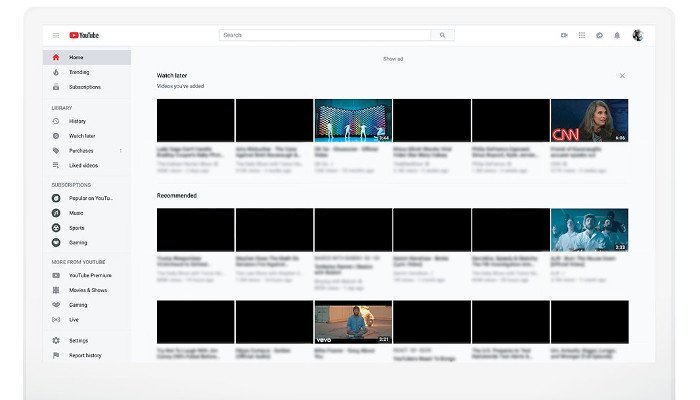Go to Trending
700x400 pixels.
coord(79,72)
